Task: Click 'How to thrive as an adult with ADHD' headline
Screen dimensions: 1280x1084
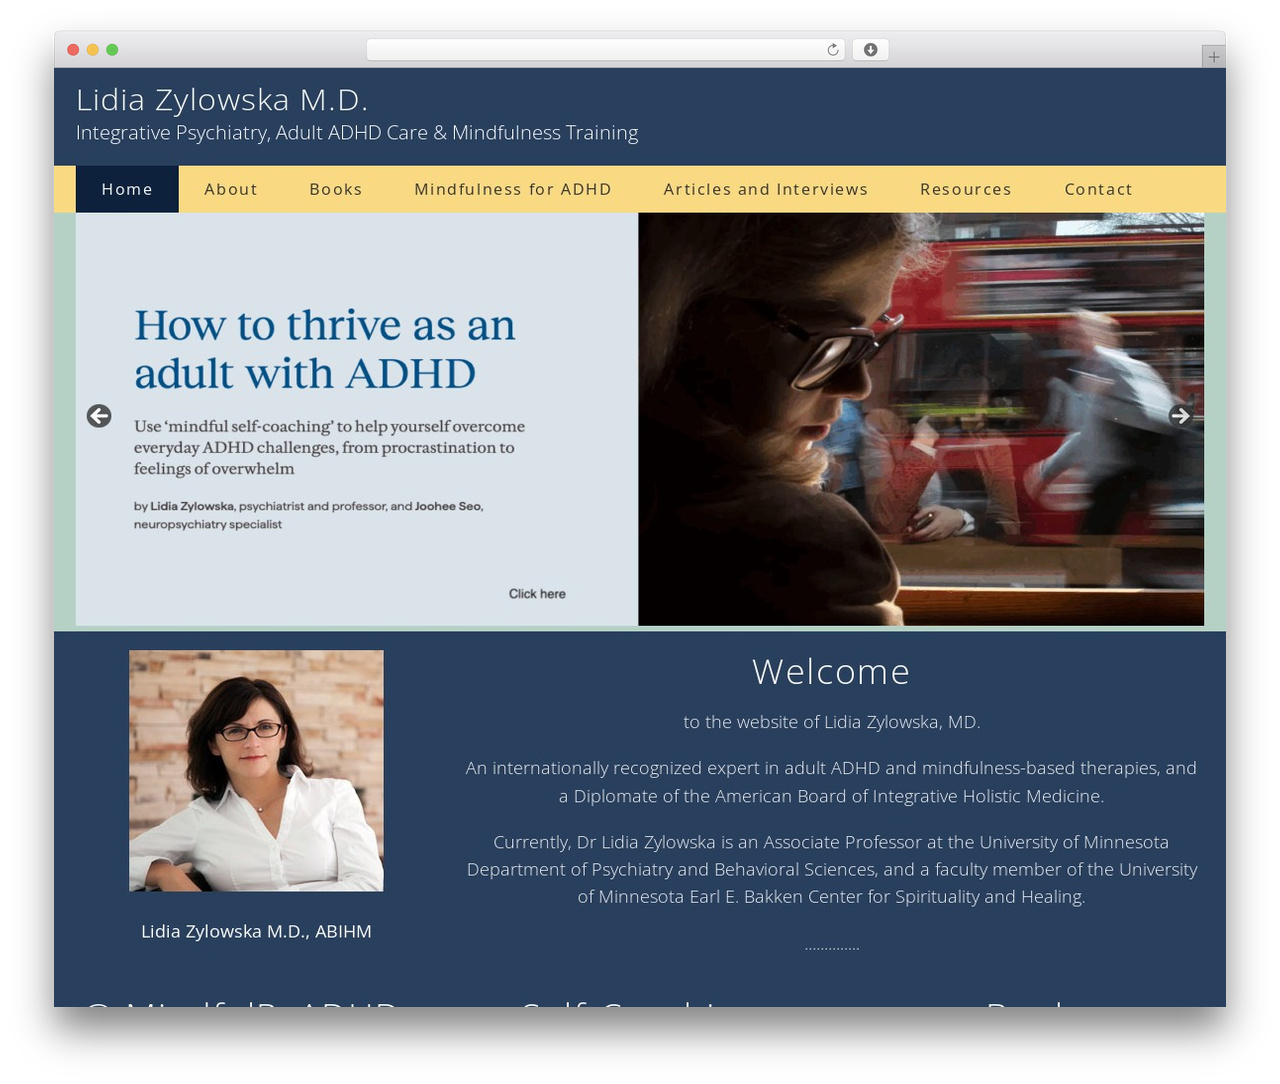Action: point(325,349)
